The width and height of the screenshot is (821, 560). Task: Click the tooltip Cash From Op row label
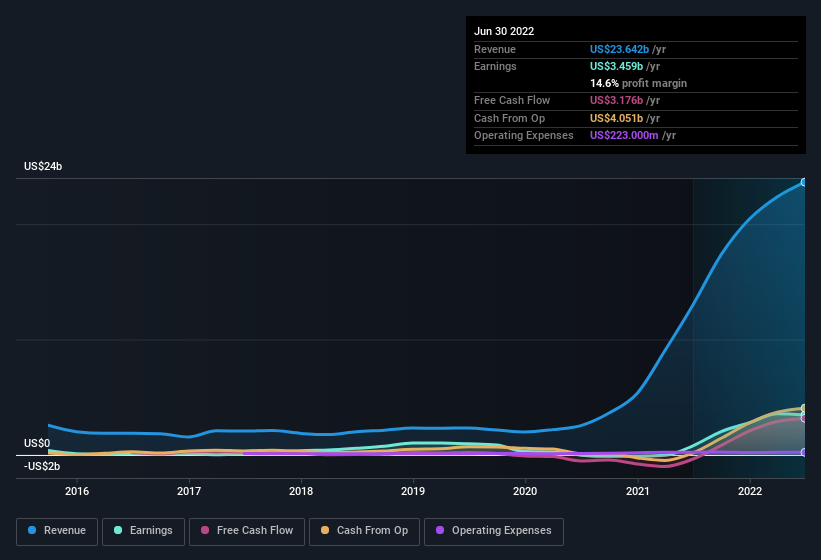509,118
